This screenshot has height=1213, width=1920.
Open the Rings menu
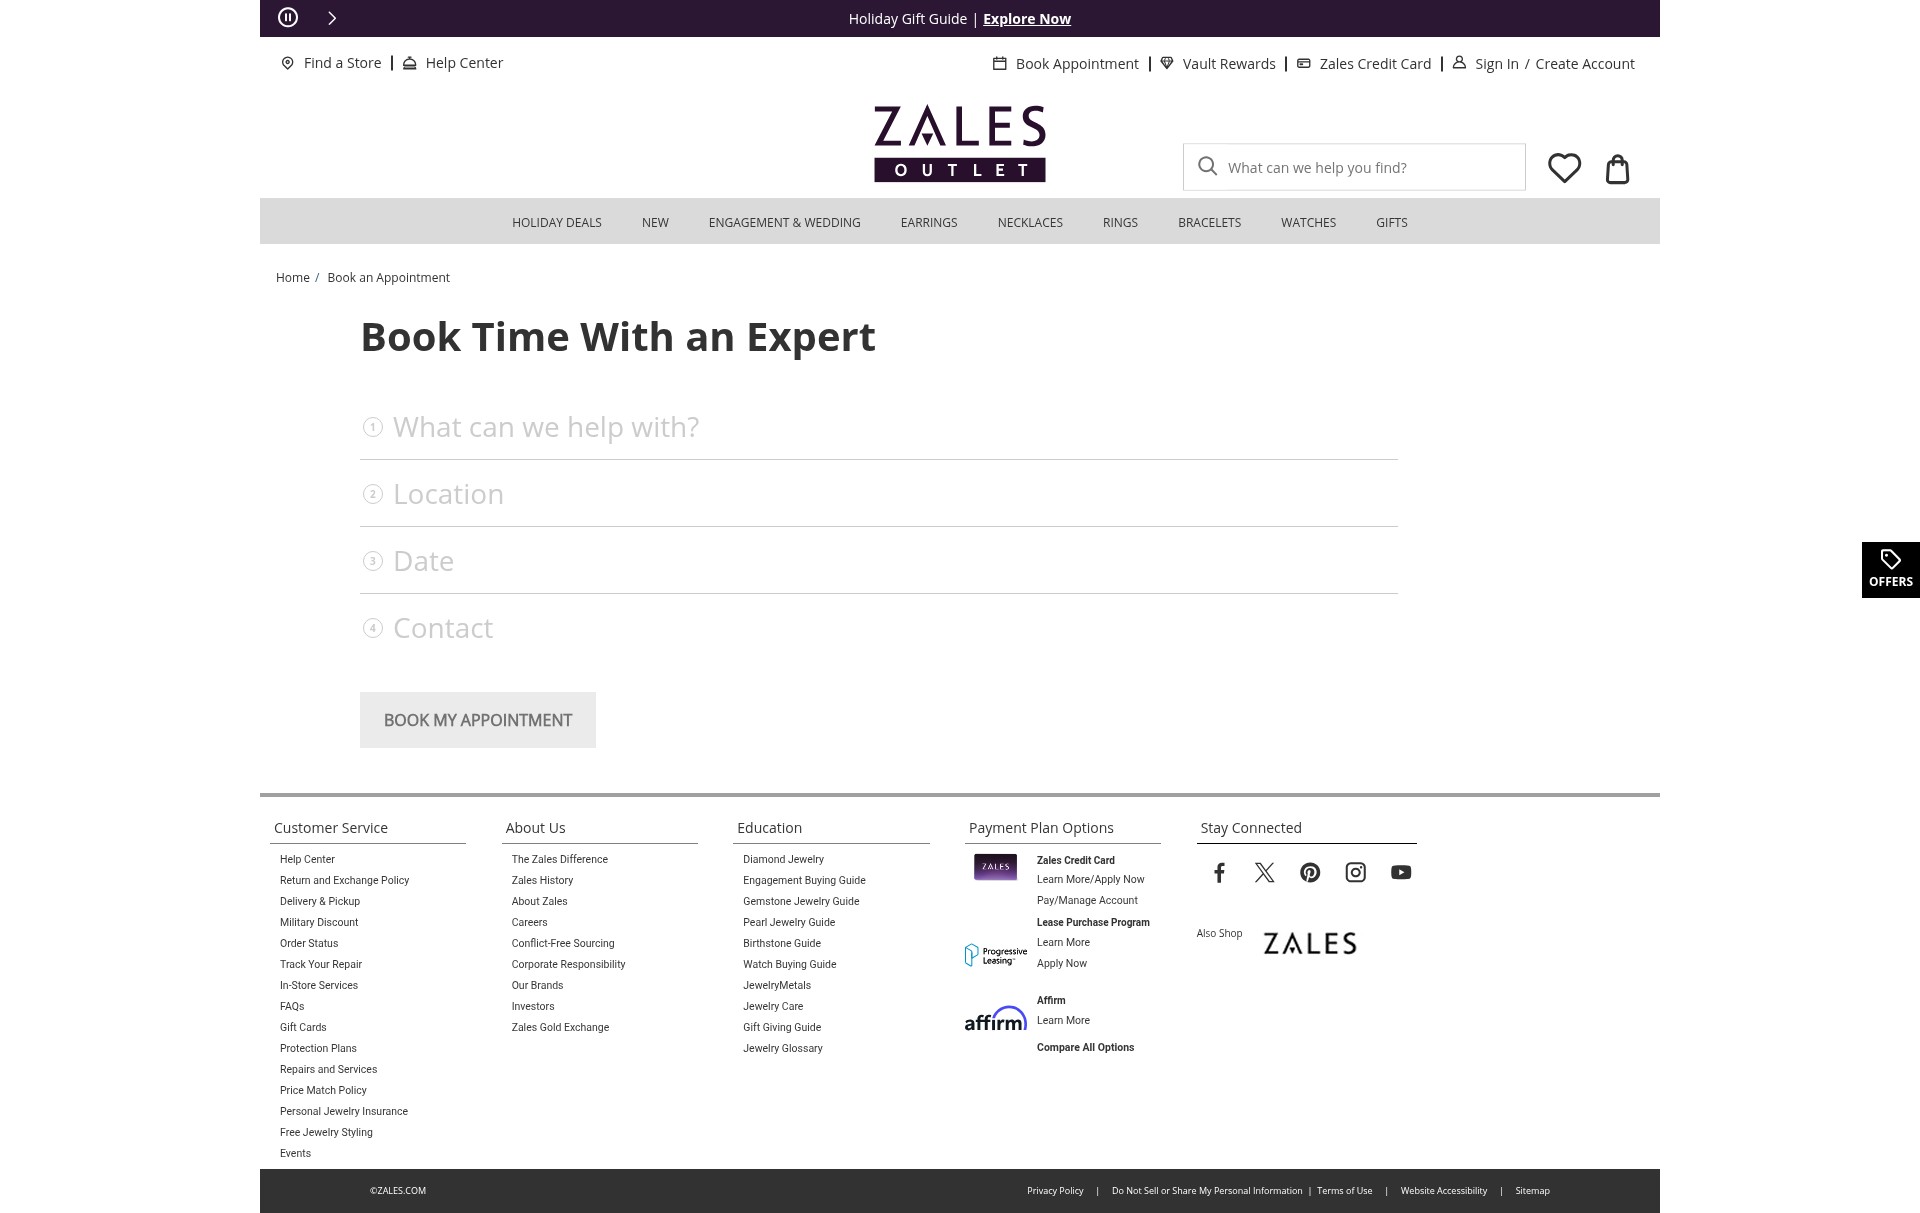tap(1120, 222)
